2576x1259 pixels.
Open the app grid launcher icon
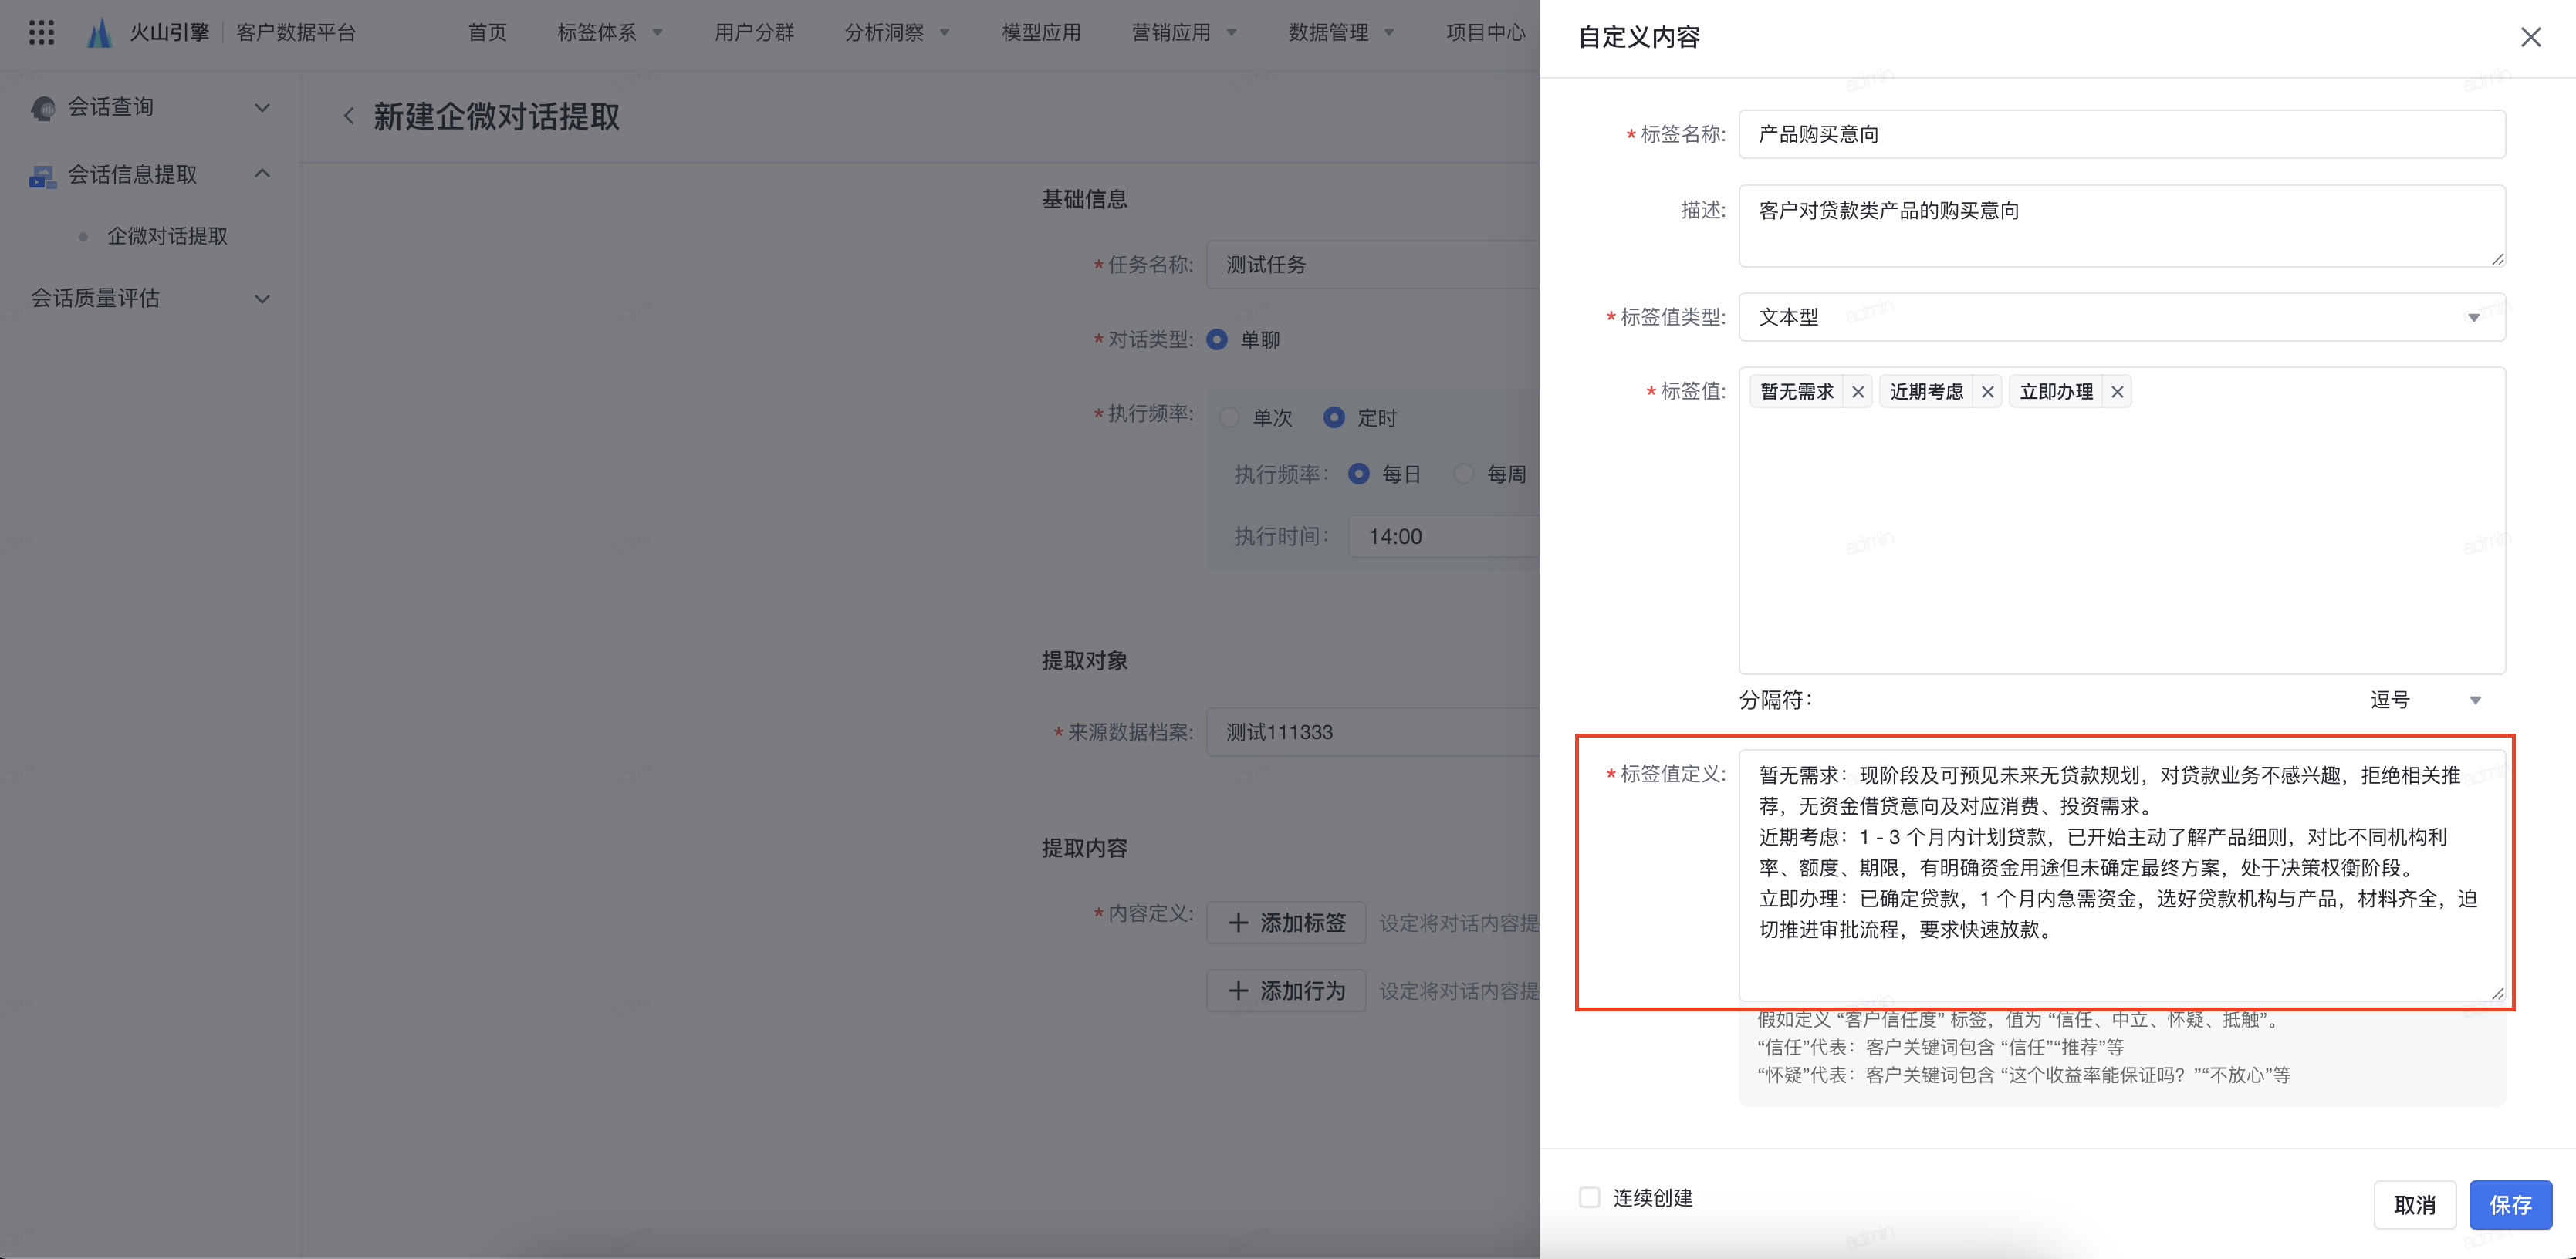[x=41, y=33]
